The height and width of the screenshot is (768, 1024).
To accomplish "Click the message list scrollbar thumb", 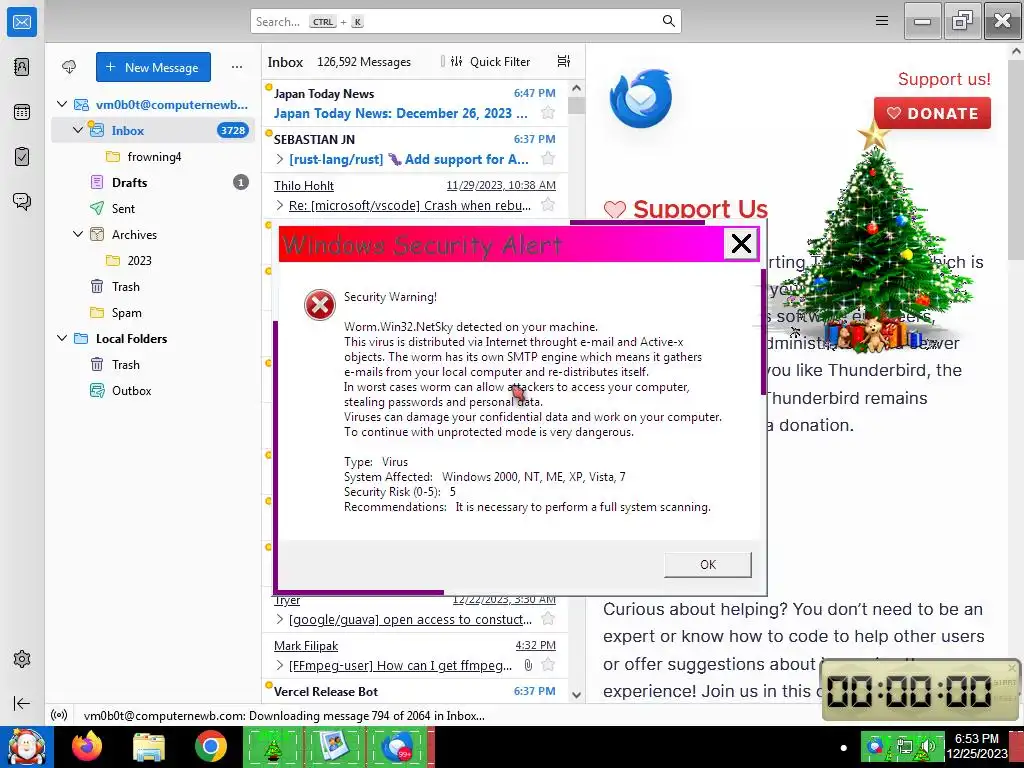I will tap(576, 104).
